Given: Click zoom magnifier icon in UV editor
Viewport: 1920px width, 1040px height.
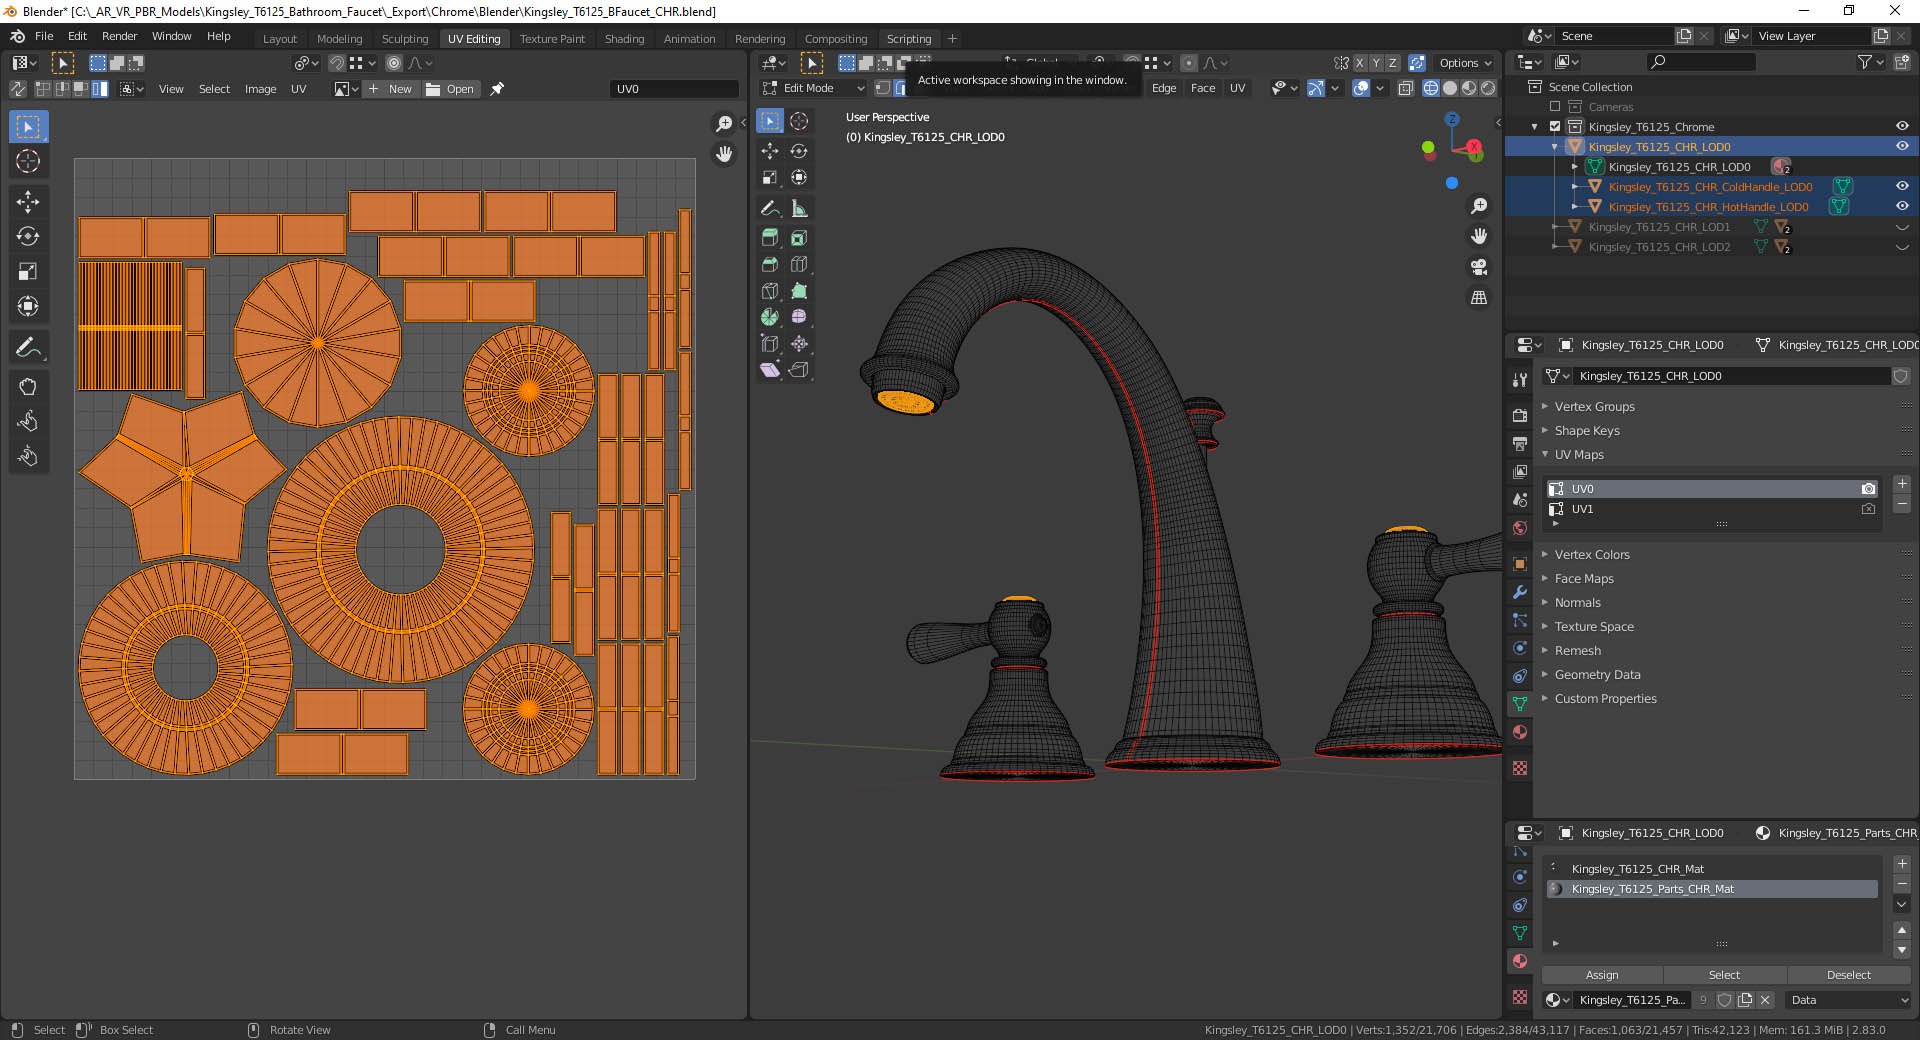Looking at the screenshot, I should [724, 124].
